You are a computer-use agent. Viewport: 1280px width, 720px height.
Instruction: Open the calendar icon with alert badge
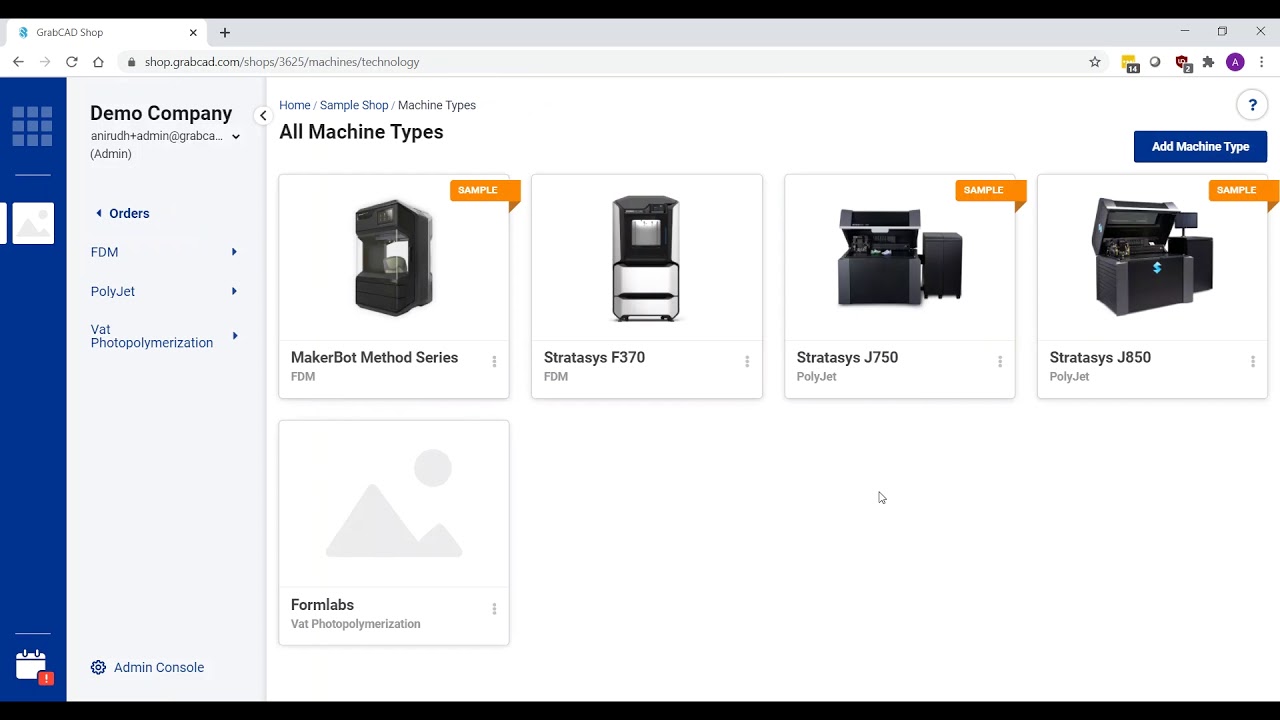pos(32,666)
